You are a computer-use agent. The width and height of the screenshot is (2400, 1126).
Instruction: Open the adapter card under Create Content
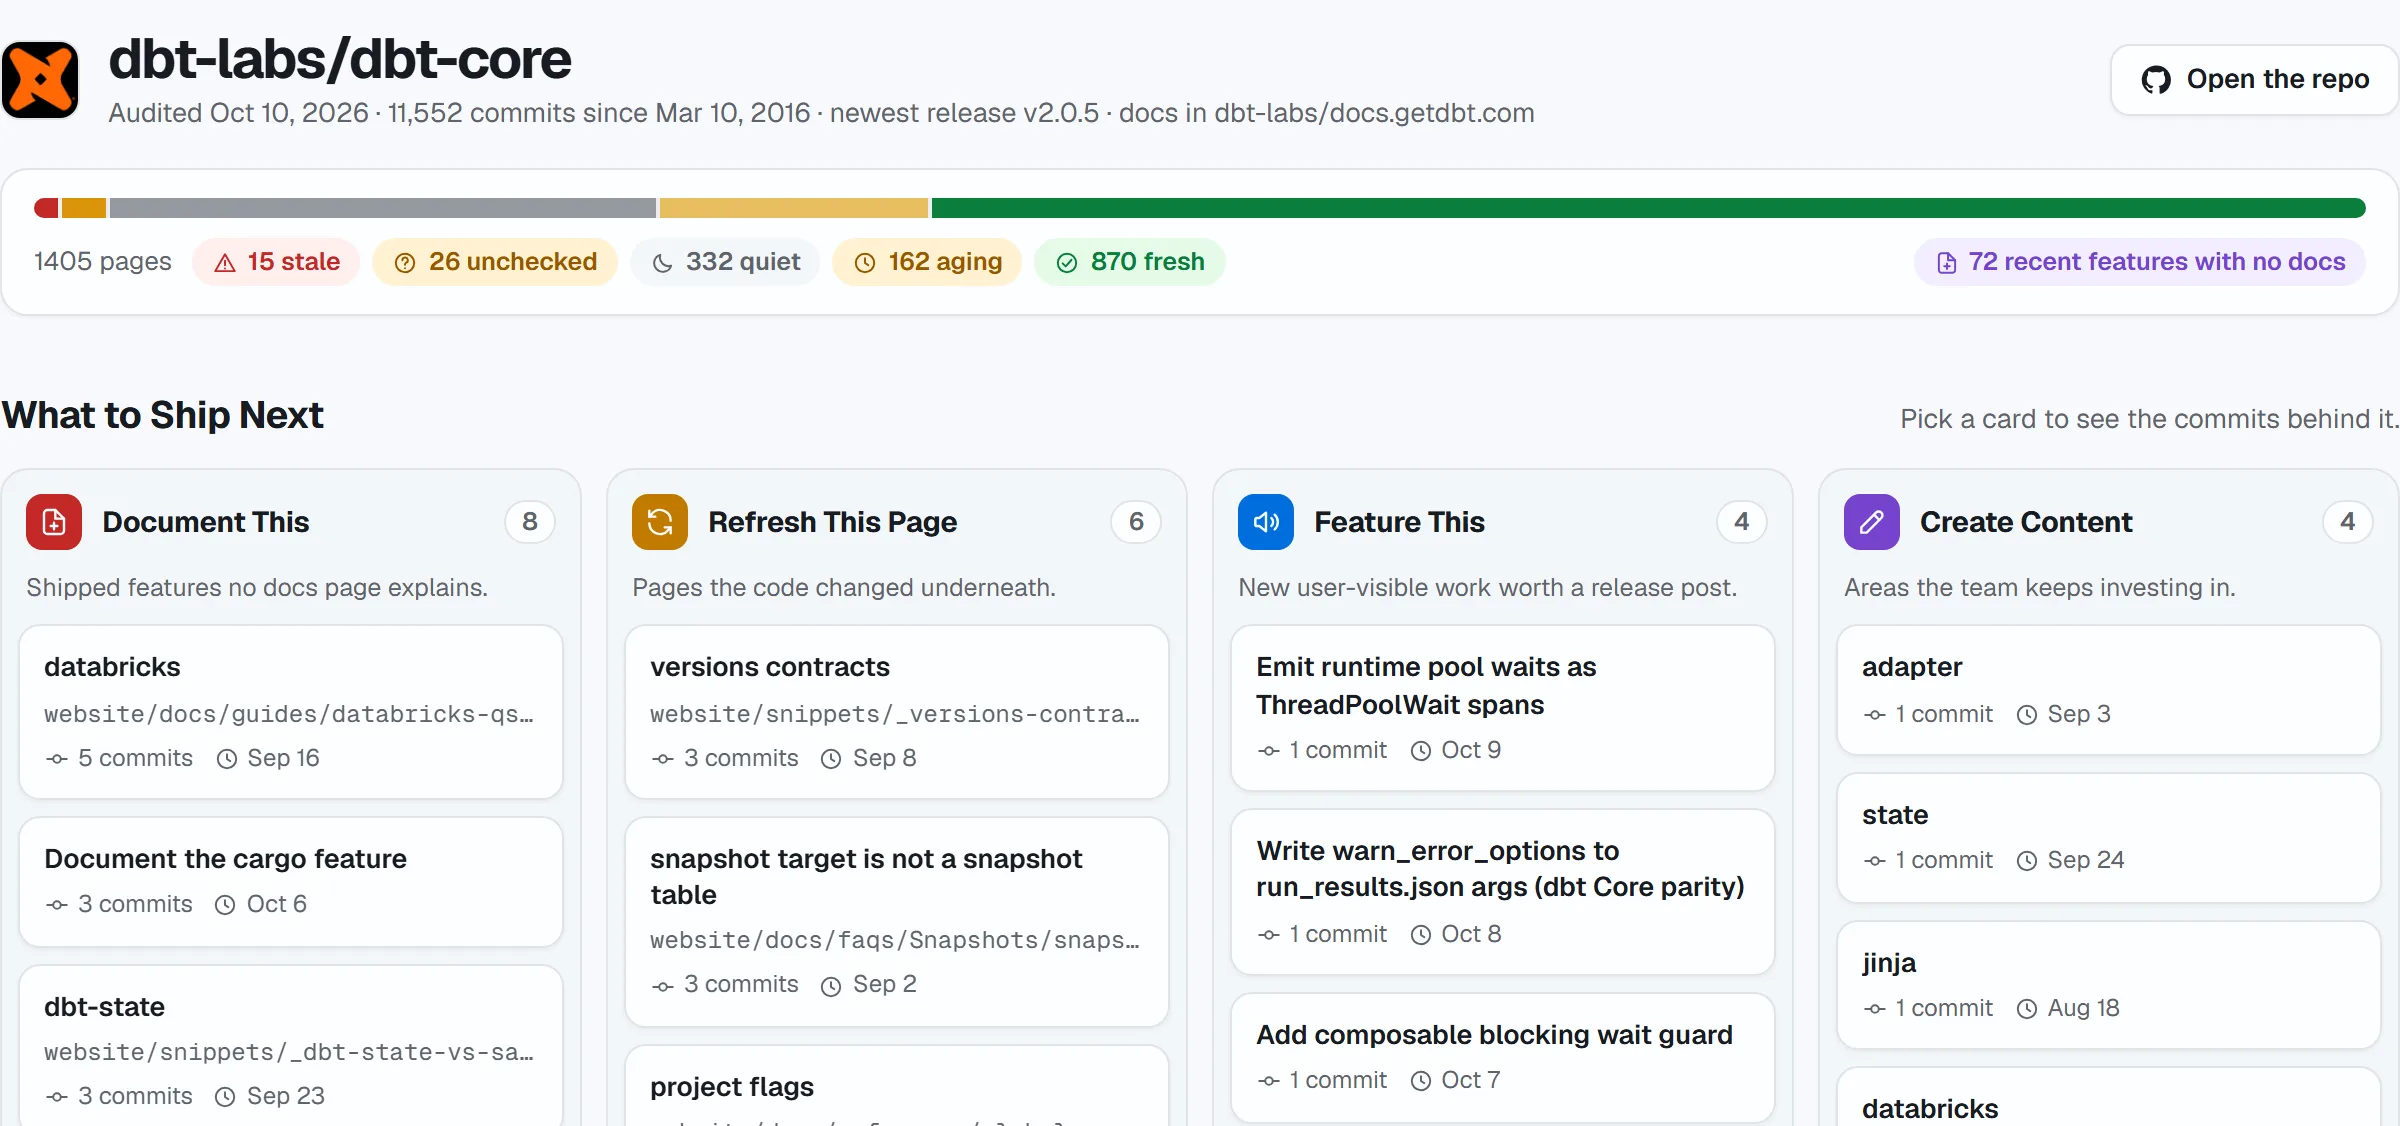(2109, 690)
